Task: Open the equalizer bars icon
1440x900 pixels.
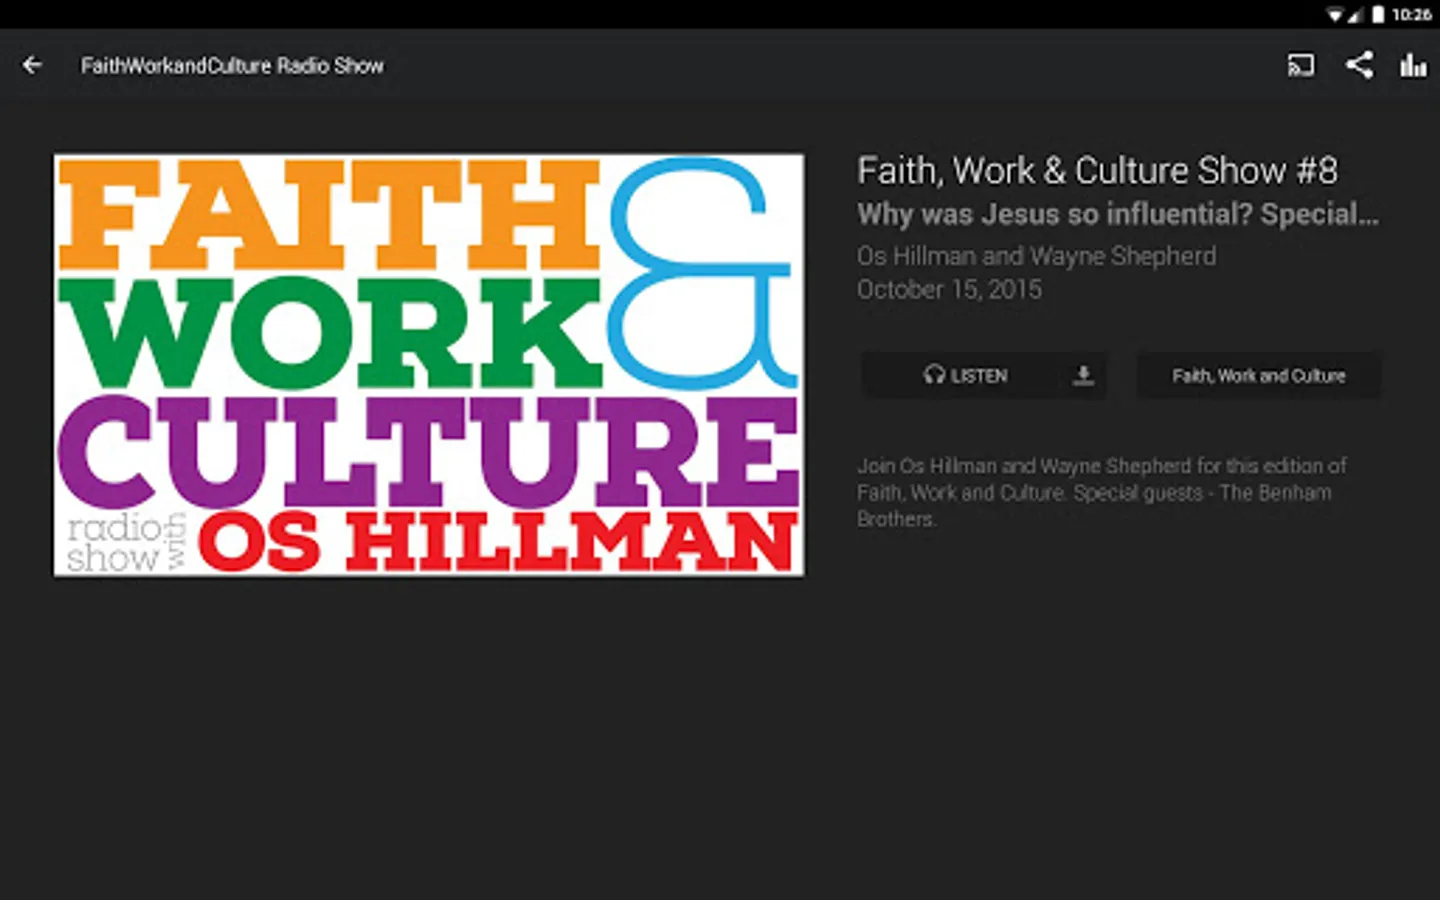Action: pos(1413,65)
